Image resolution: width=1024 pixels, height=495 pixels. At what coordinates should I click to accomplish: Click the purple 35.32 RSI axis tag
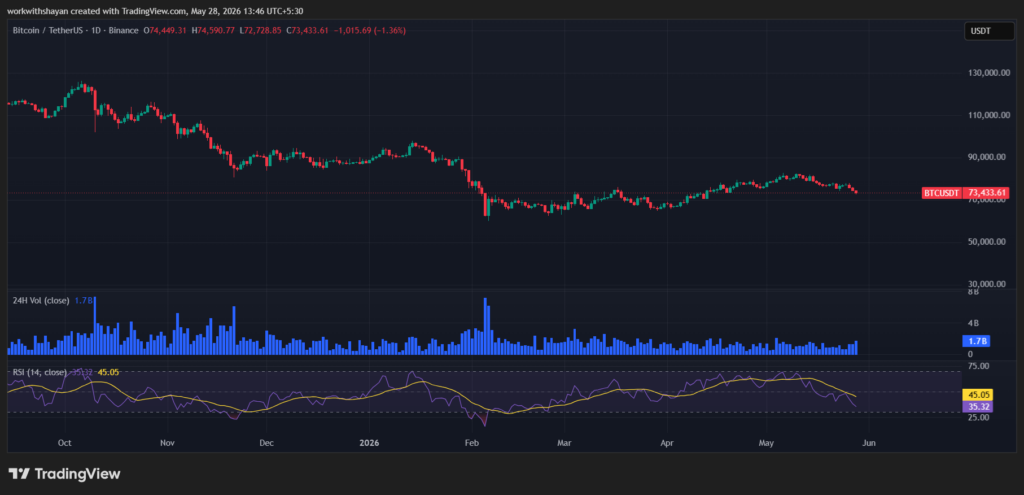pos(977,406)
